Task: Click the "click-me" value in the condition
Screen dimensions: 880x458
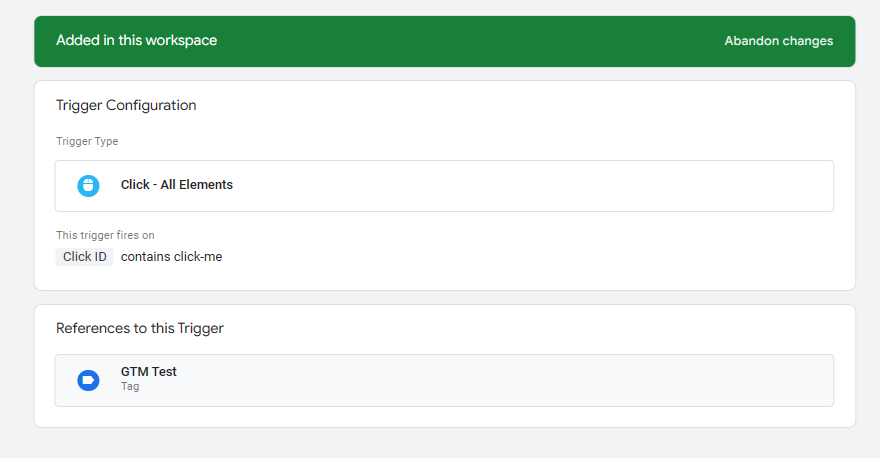Action: [x=198, y=257]
